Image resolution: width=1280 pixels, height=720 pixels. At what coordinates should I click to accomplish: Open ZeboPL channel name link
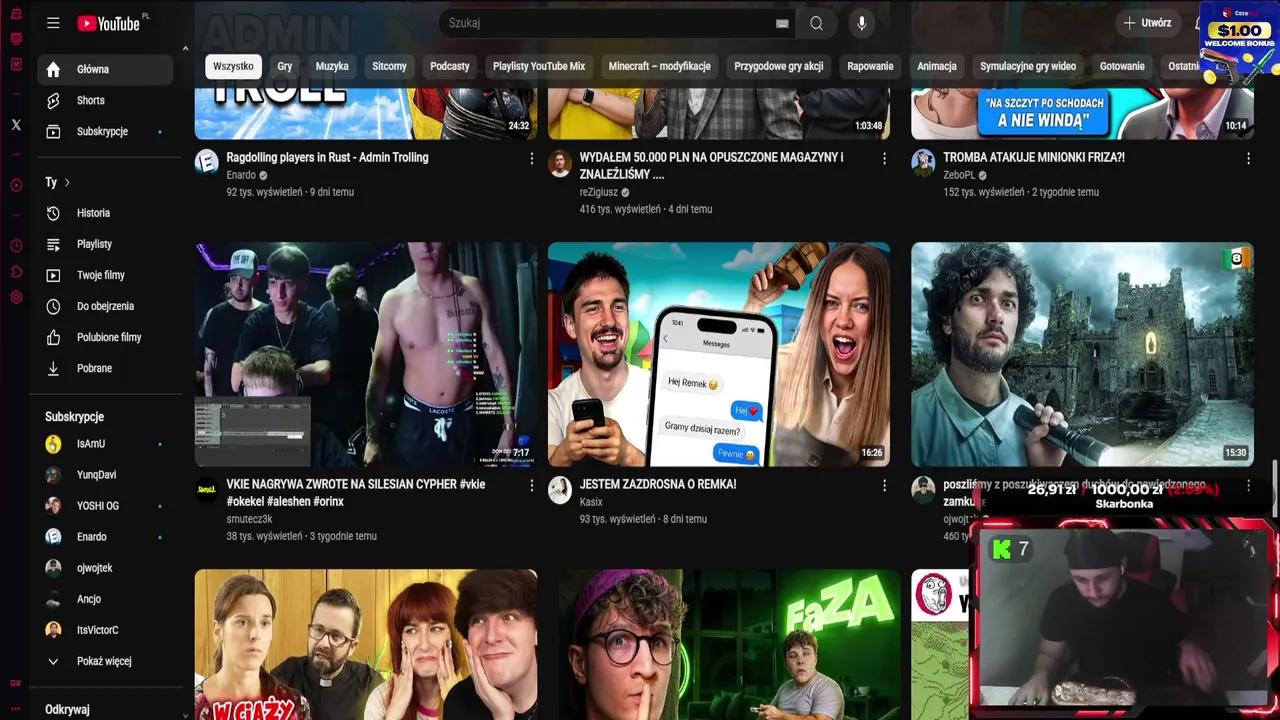click(x=959, y=175)
